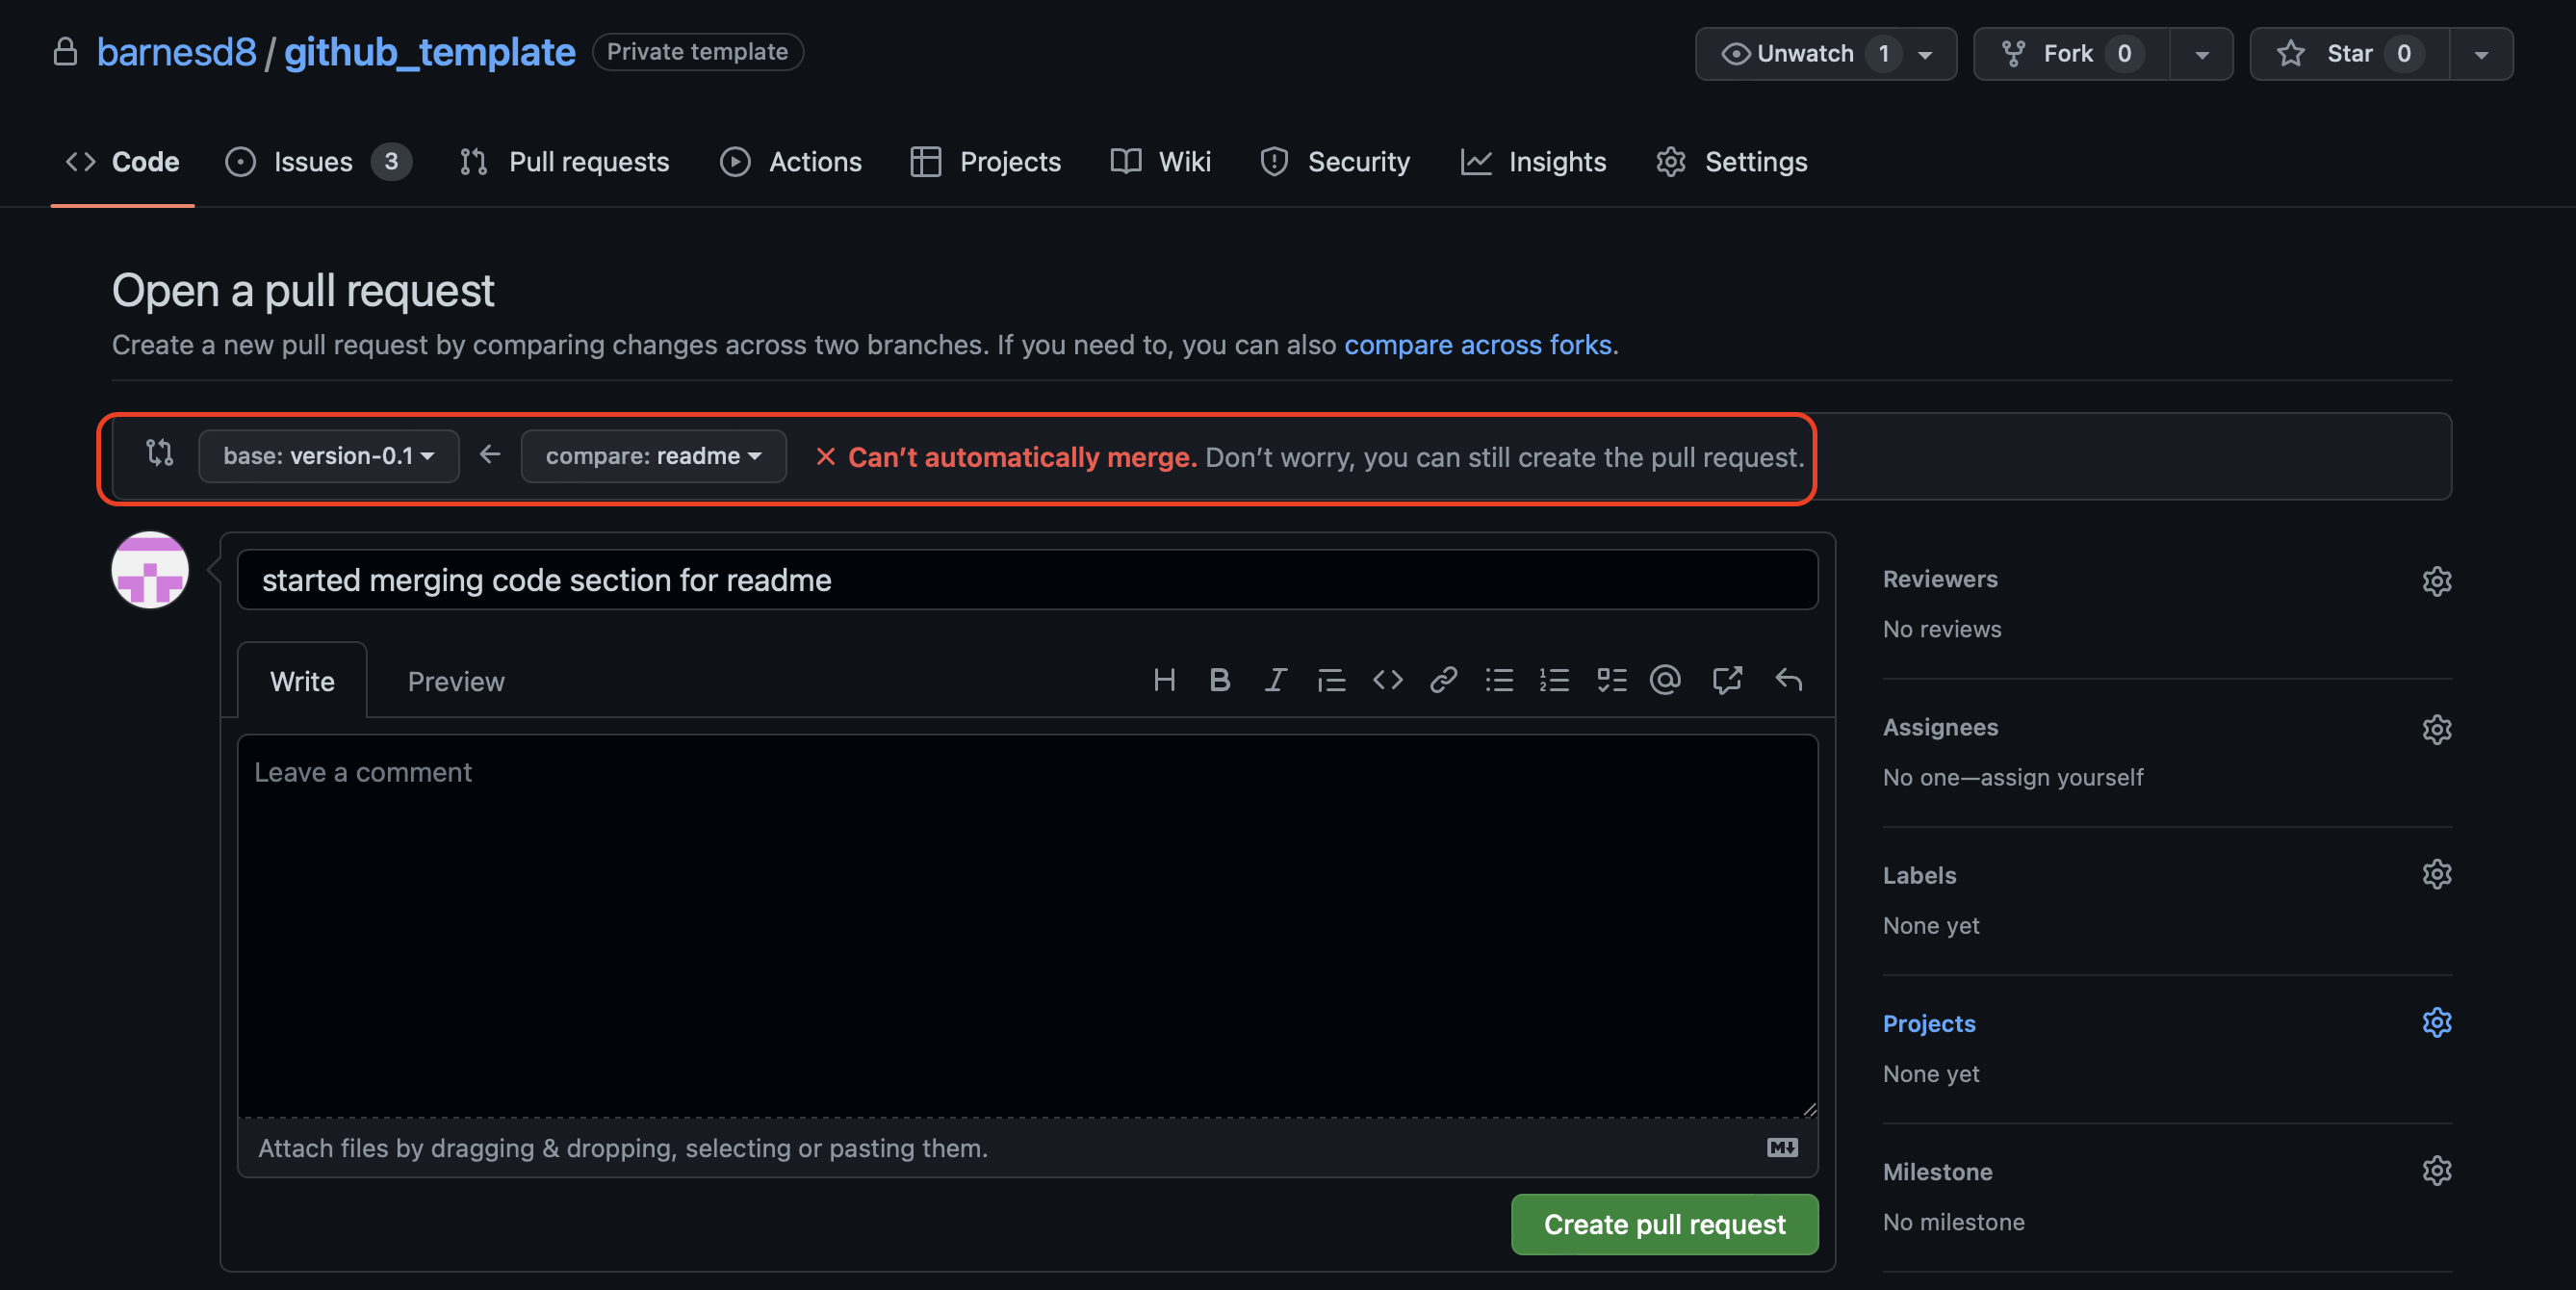Focus the Leave a comment textarea
2576x1290 pixels.
pyautogui.click(x=1027, y=925)
